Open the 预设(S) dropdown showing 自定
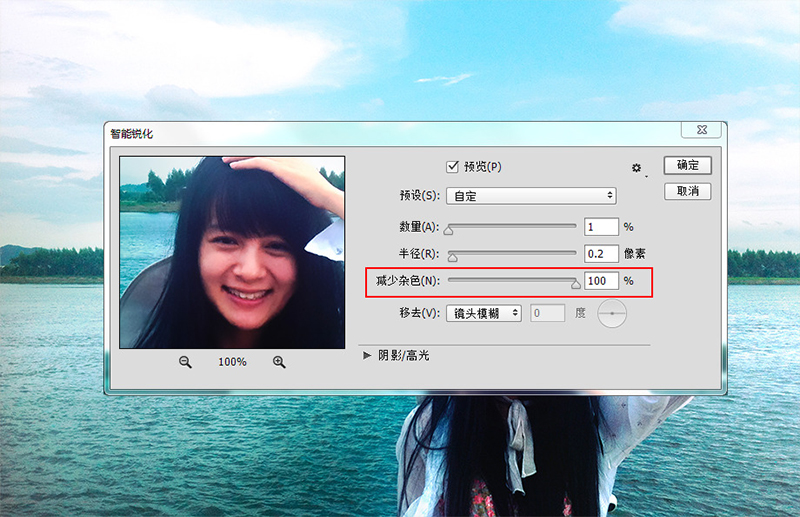Viewport: 800px width, 517px height. pos(530,195)
